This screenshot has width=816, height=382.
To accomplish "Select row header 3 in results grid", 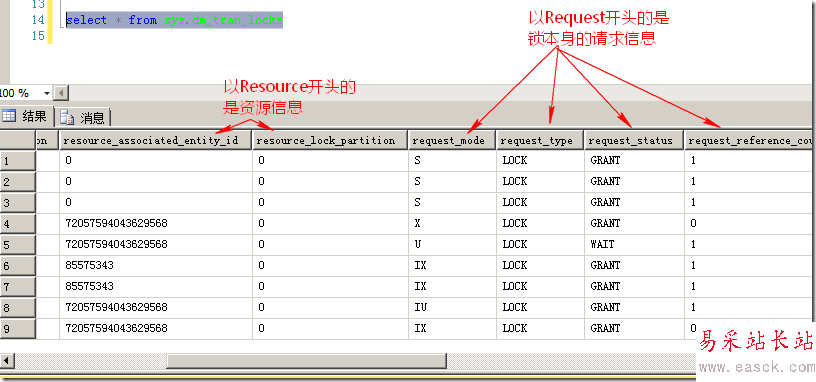I will point(18,202).
